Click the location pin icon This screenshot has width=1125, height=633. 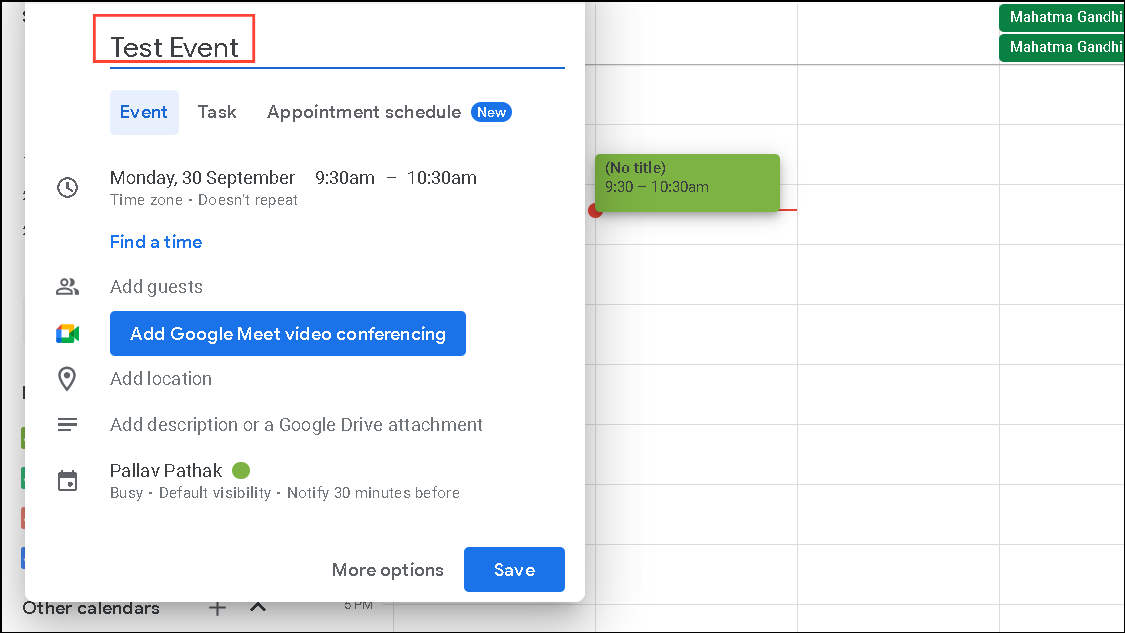click(x=67, y=378)
